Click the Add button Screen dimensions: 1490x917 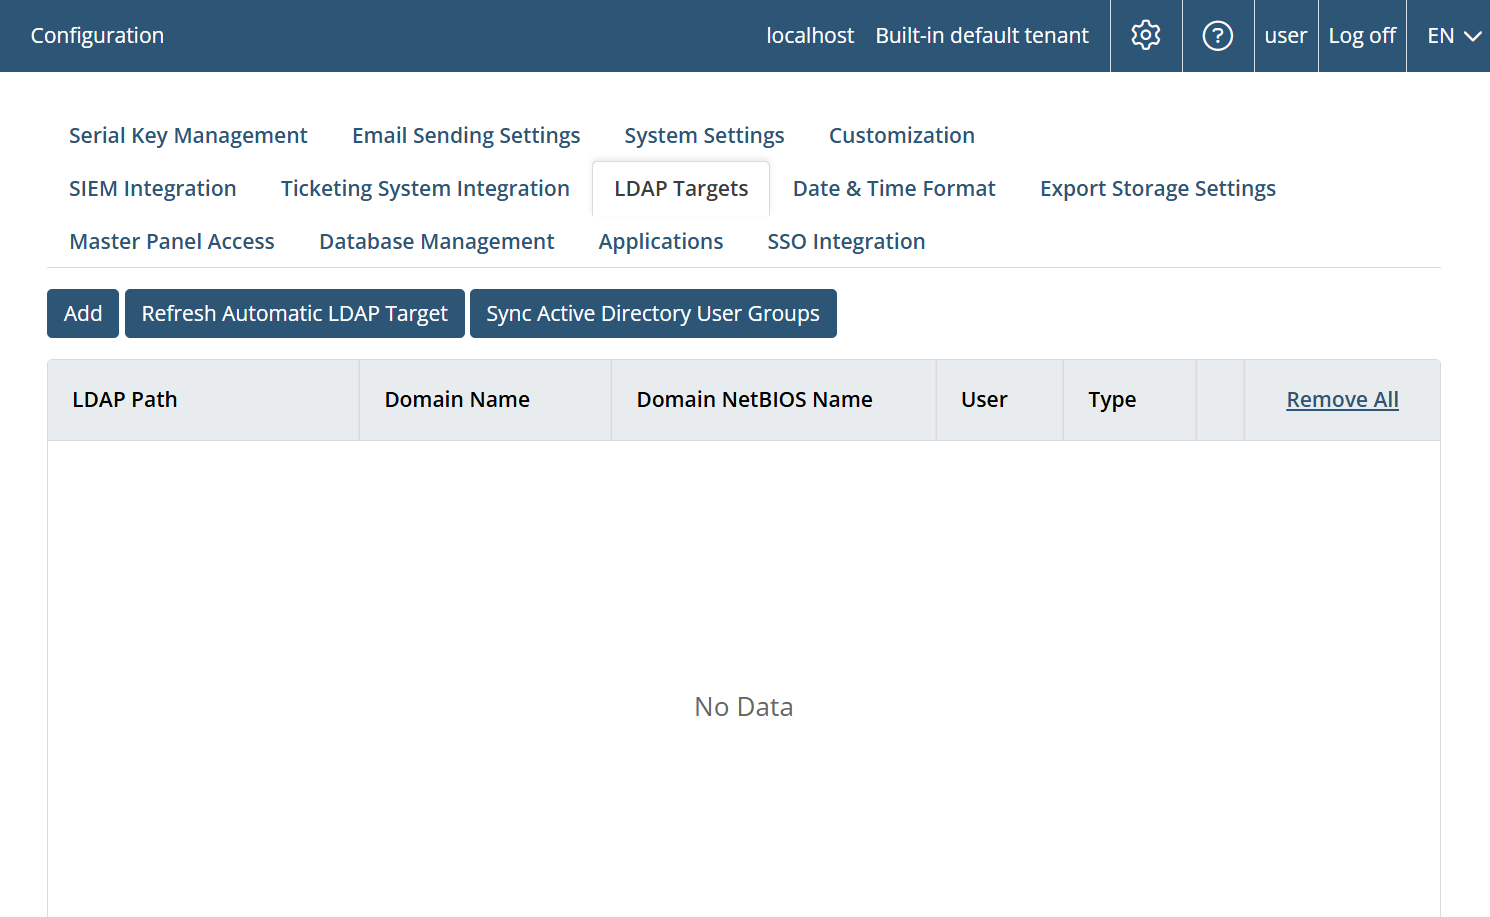(x=83, y=314)
